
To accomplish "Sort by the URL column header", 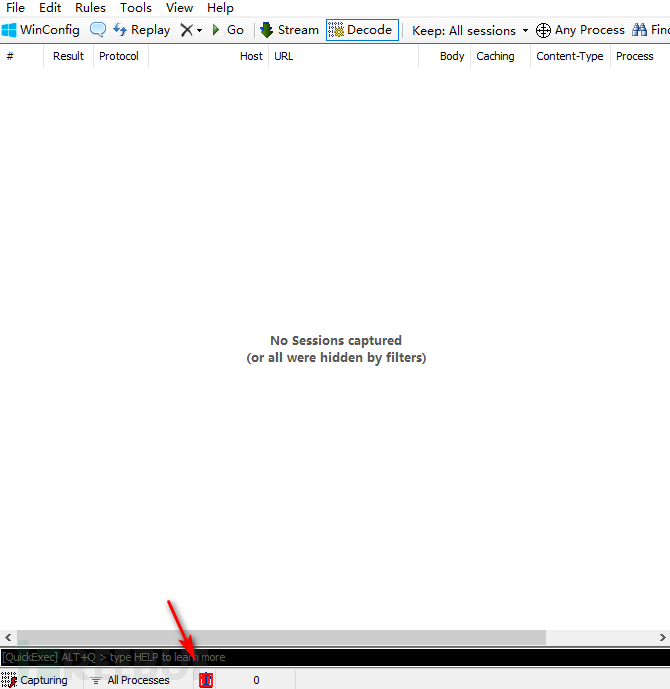I will (343, 56).
